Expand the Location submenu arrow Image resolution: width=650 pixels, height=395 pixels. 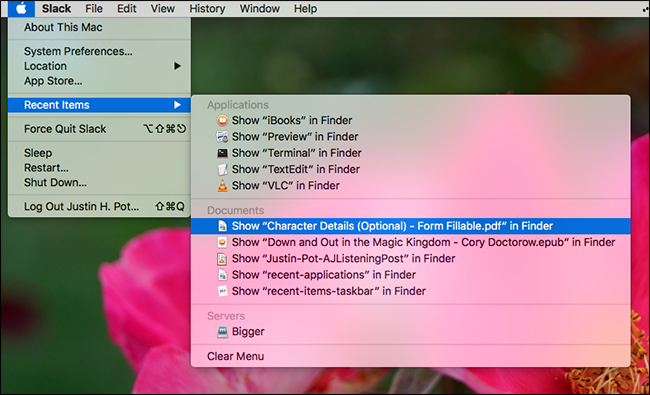click(177, 66)
